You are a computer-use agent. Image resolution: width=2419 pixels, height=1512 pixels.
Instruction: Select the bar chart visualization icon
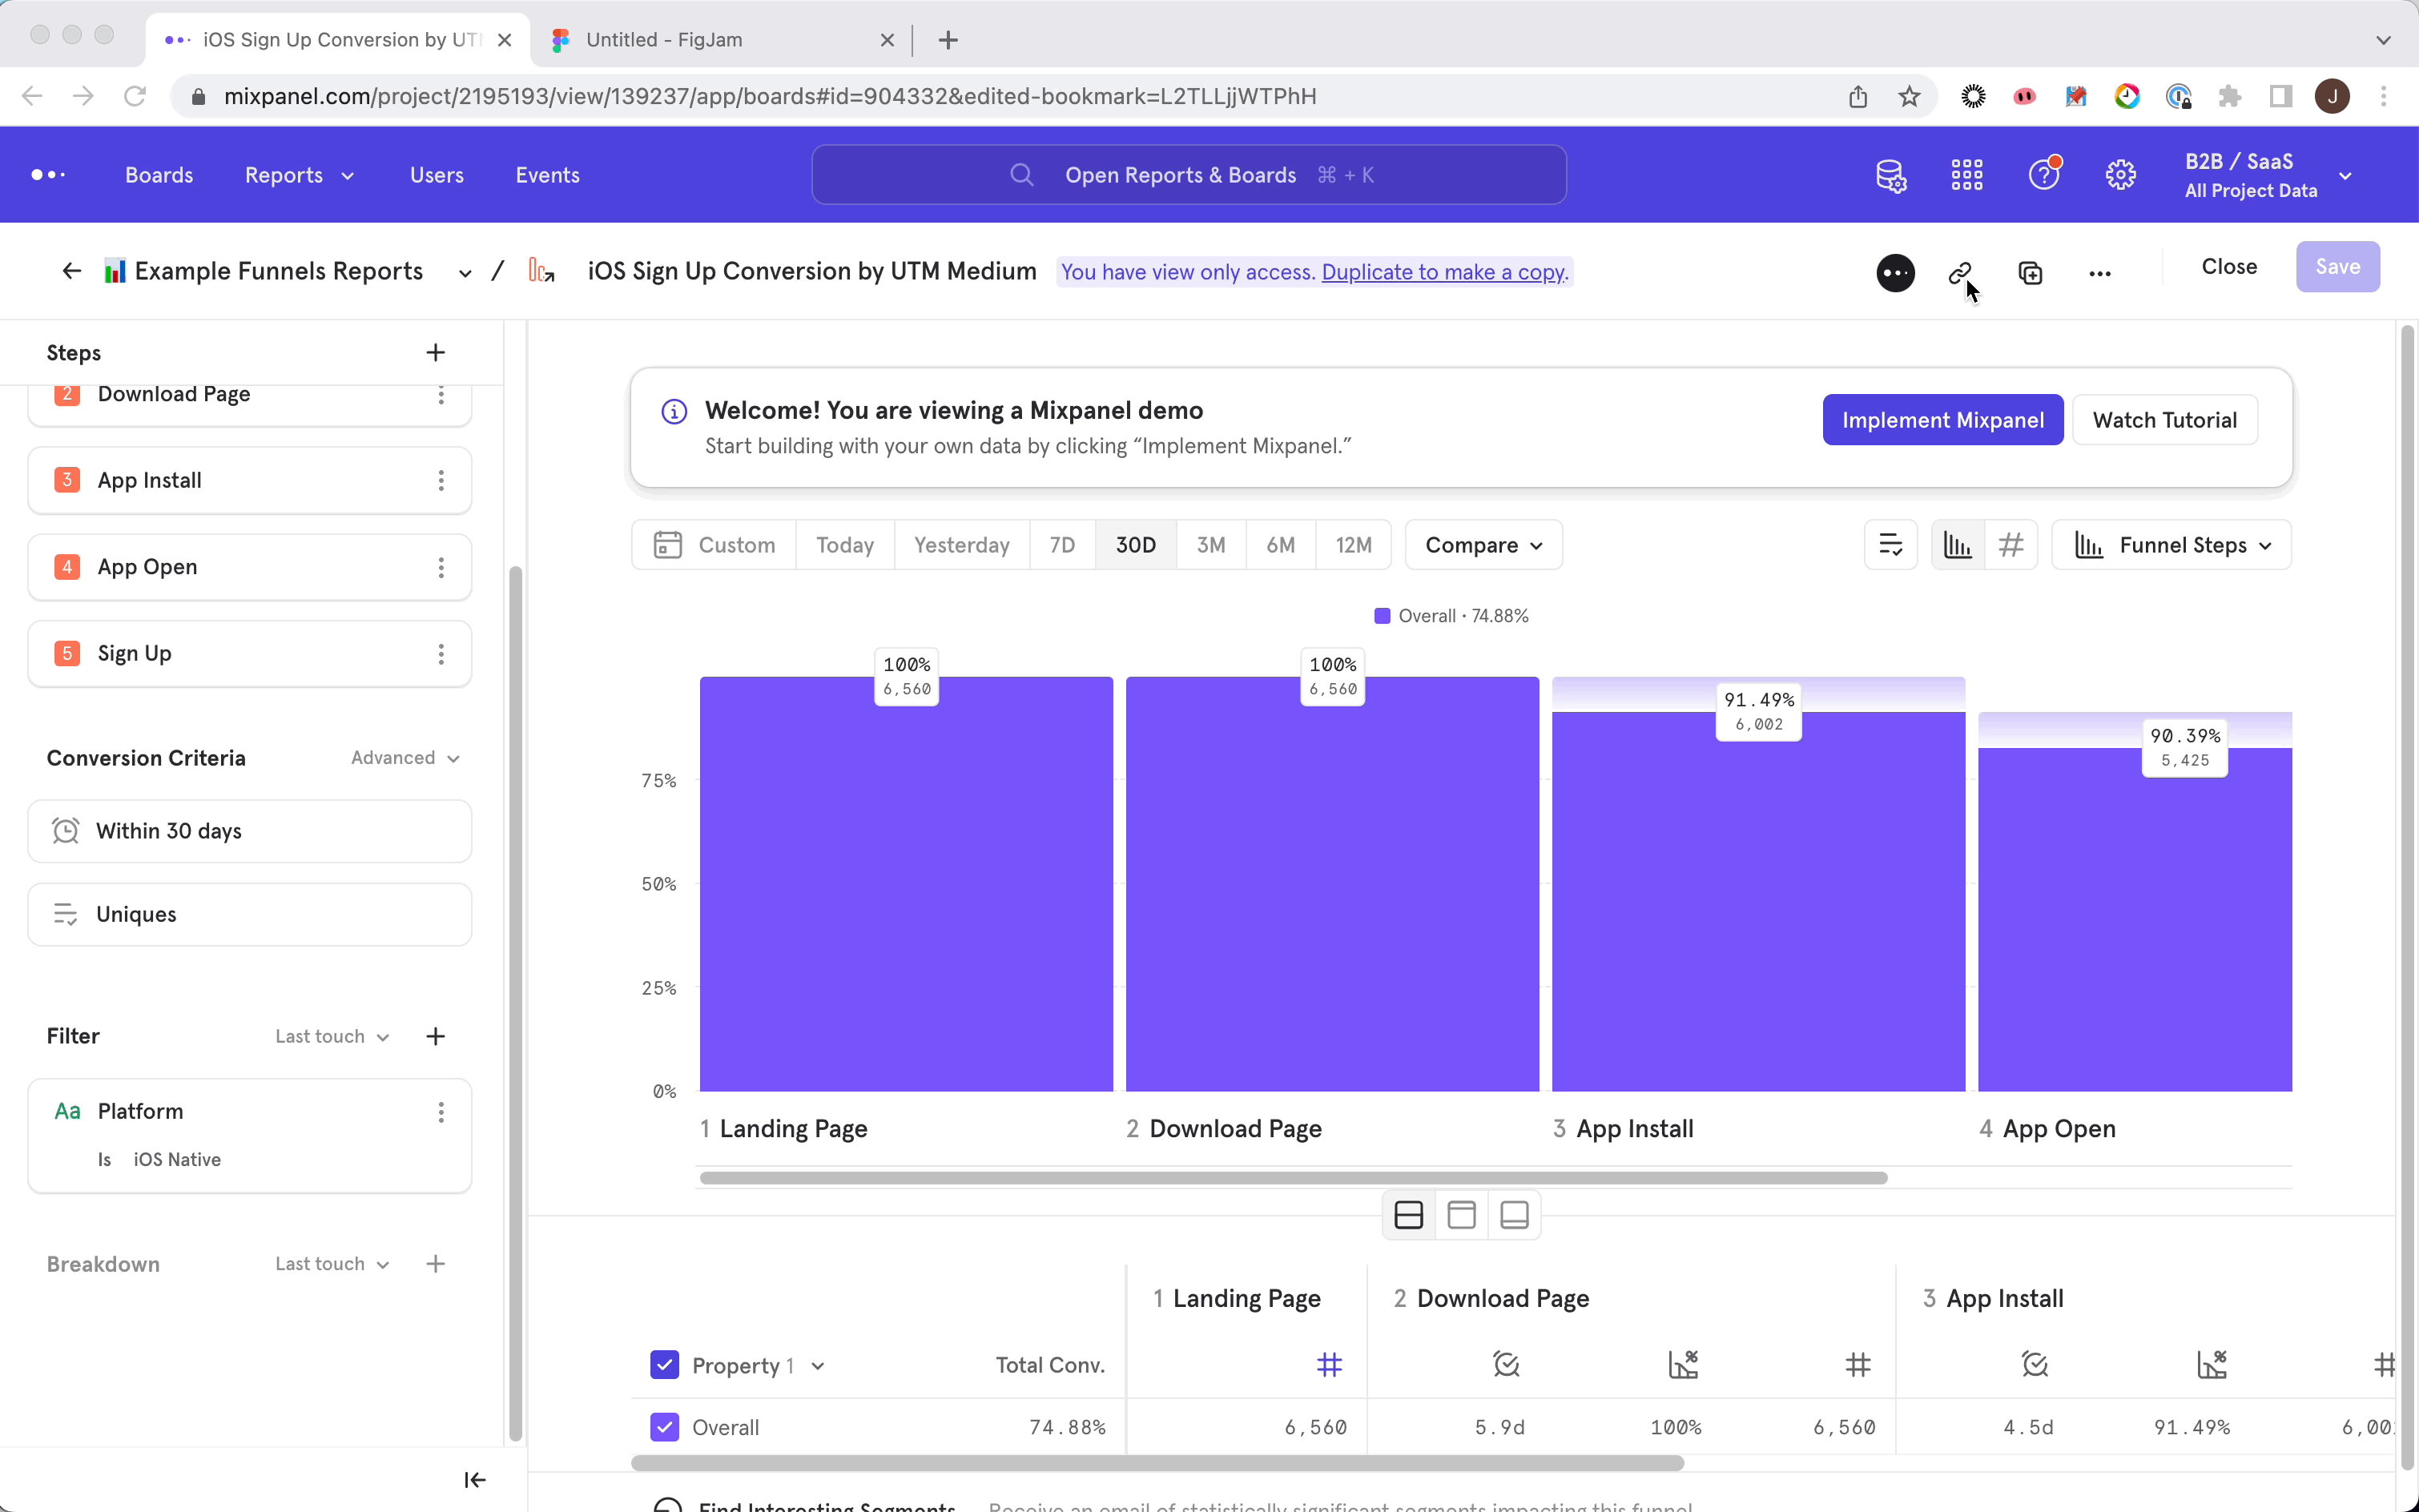point(1957,544)
